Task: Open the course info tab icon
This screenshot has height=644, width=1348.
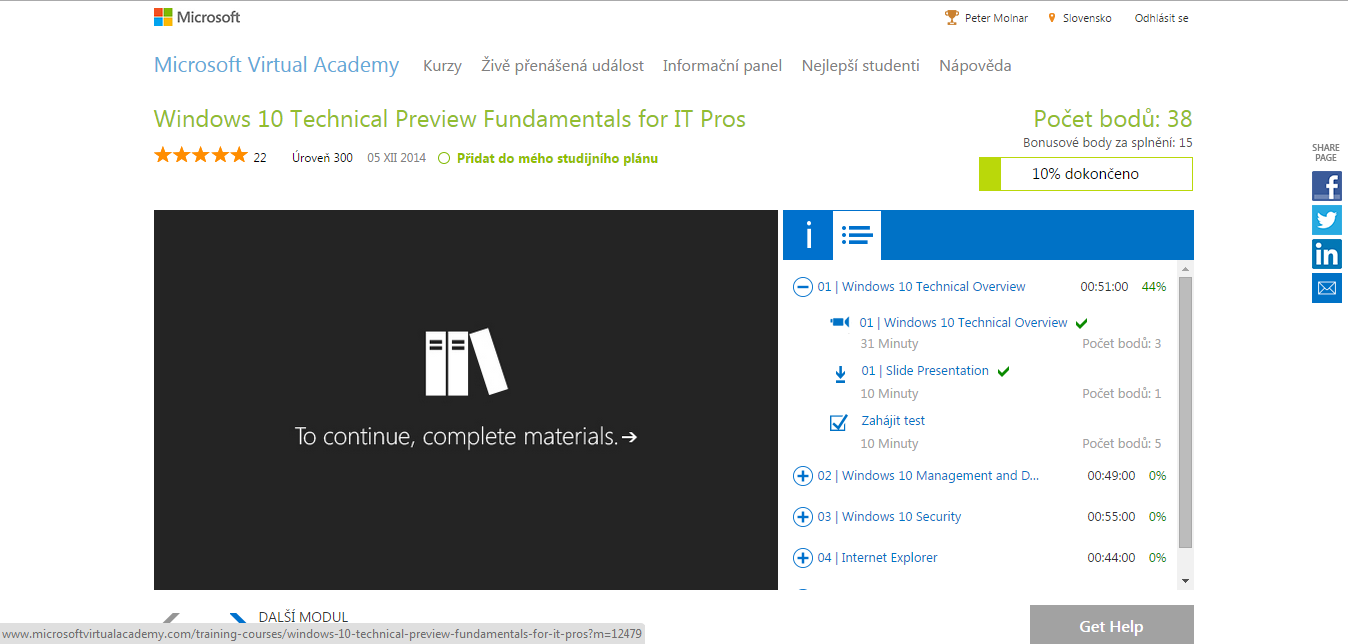Action: [808, 235]
